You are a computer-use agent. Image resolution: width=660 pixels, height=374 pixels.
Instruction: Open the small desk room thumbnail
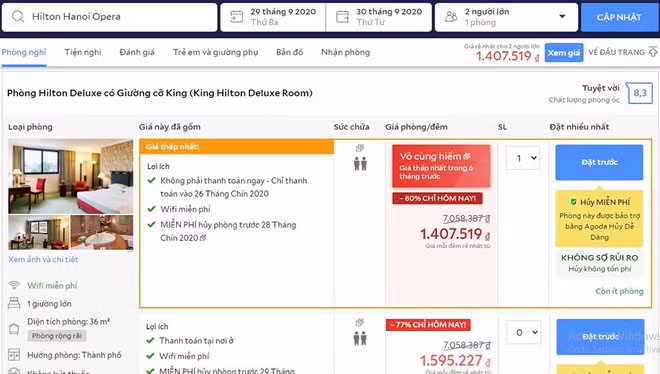[39, 233]
